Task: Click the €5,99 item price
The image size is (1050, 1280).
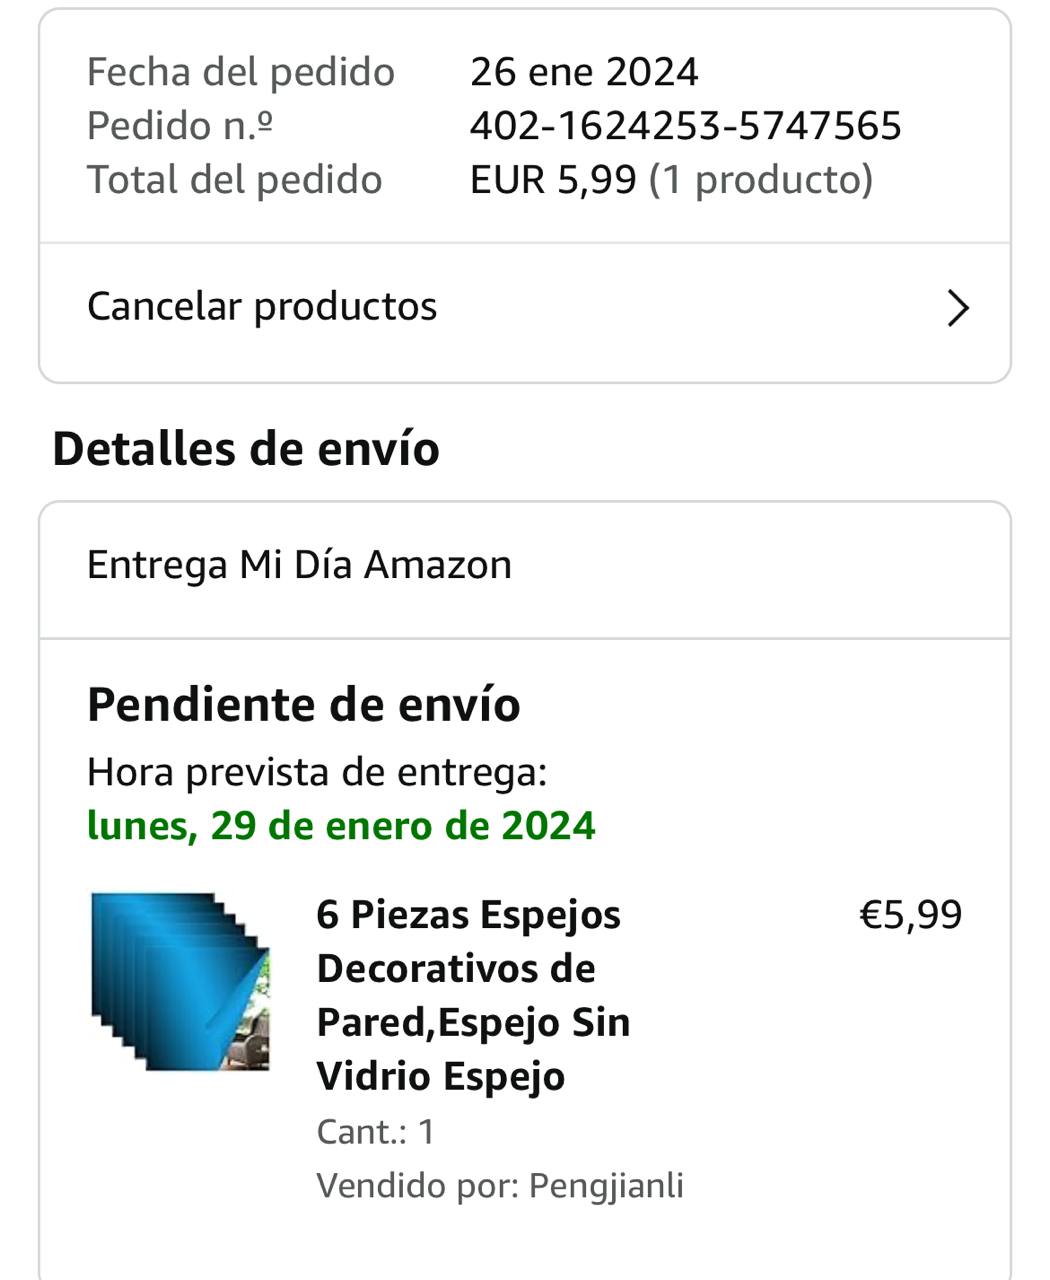Action: pyautogui.click(x=911, y=915)
